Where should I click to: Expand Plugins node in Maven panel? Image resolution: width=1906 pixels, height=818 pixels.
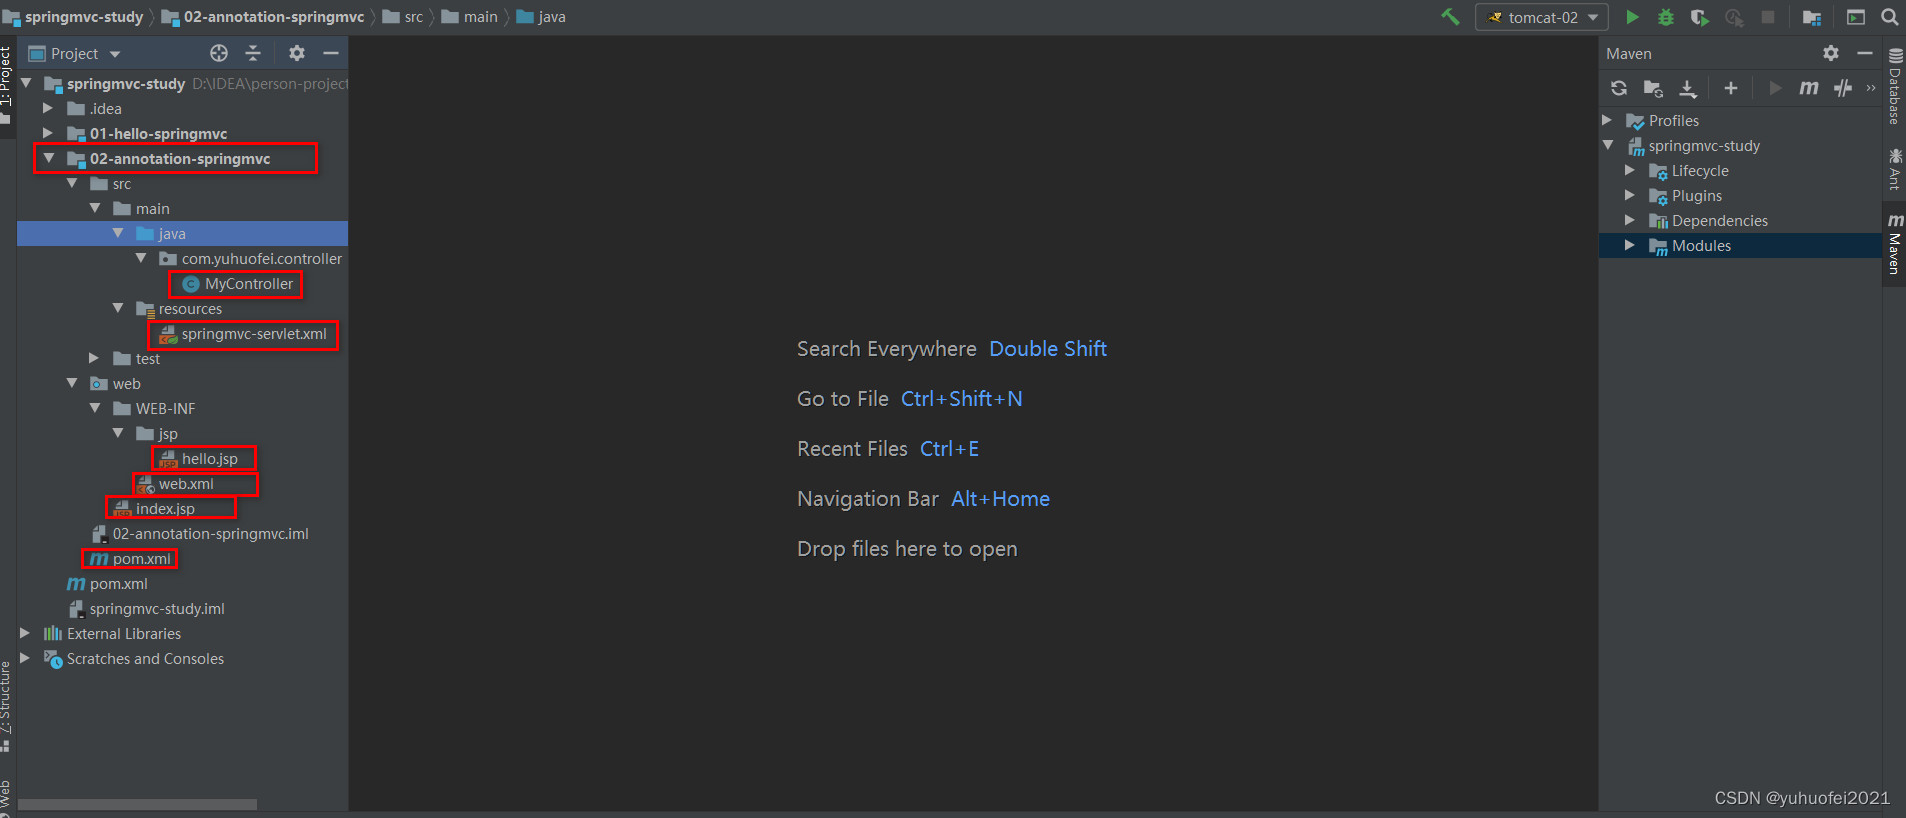point(1630,195)
